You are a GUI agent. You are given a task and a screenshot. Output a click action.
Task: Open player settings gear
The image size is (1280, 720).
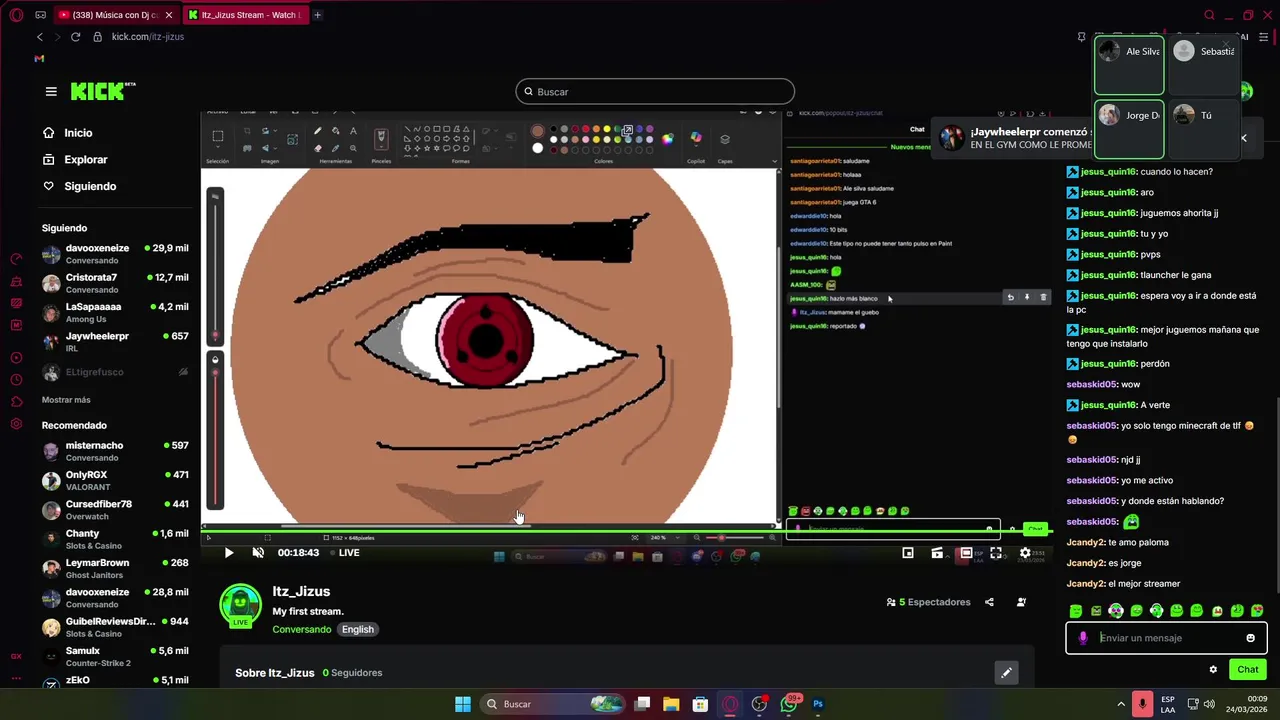[1025, 553]
